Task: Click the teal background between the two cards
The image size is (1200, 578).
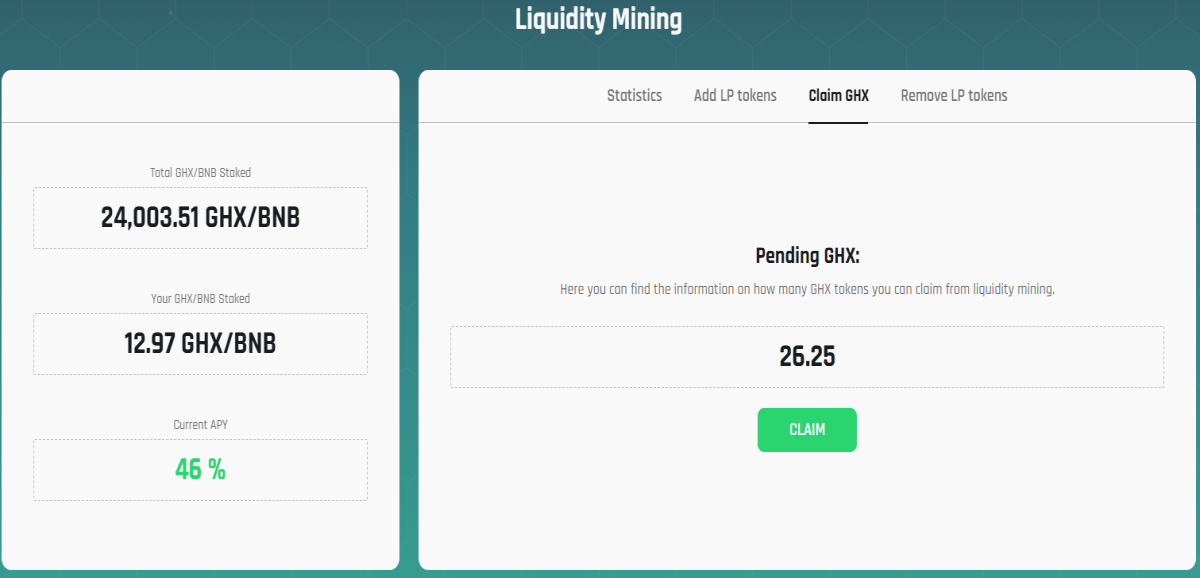Action: tap(409, 320)
